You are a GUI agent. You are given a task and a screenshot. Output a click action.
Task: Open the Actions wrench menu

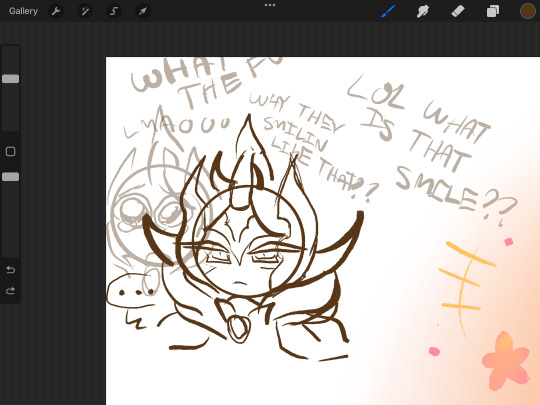pos(56,11)
